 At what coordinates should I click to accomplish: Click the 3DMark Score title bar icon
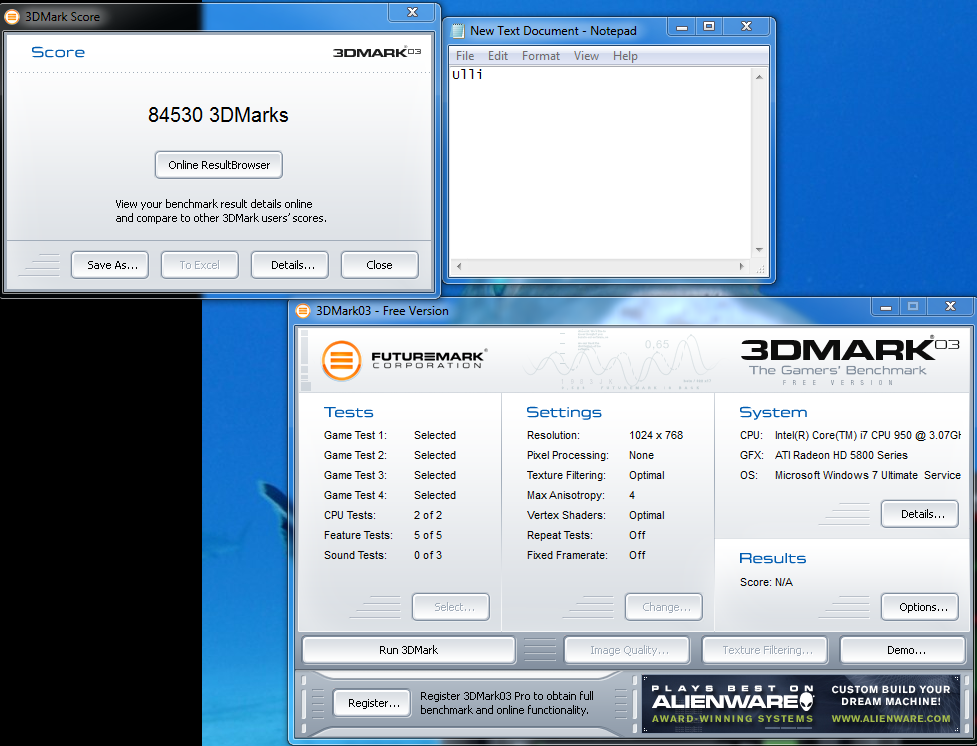(12, 16)
